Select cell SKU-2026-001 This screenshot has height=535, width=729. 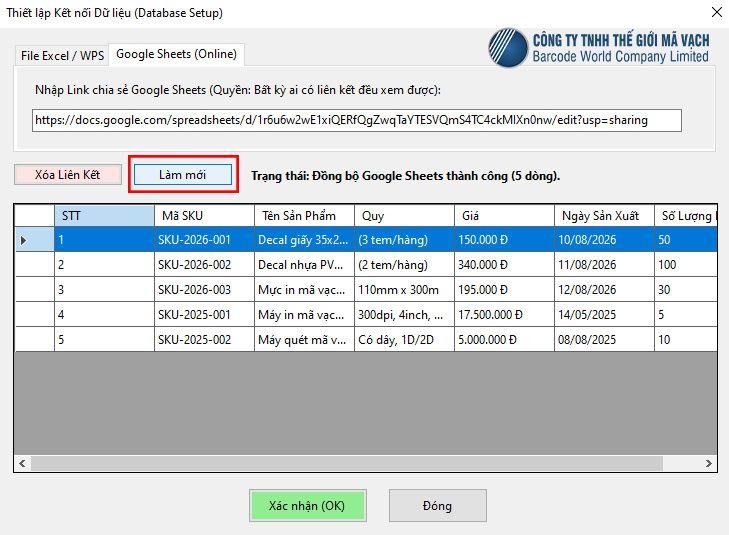click(204, 240)
